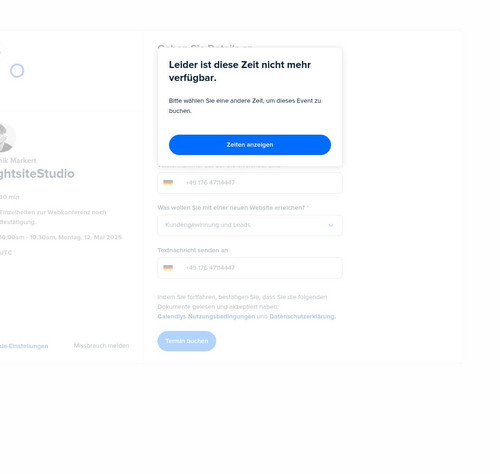Open 'Kundengewinnung und Leads' combo box

[250, 225]
